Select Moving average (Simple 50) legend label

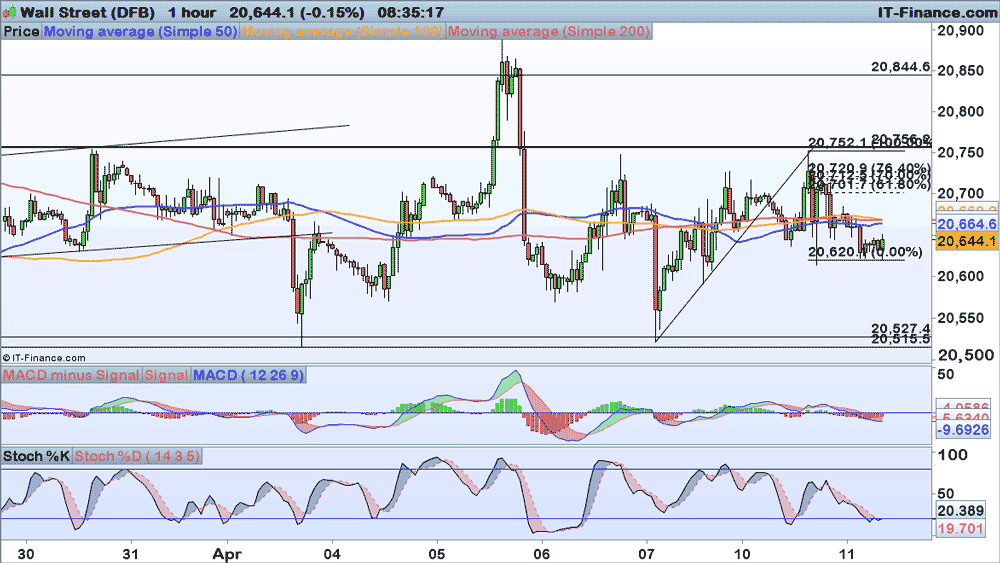[140, 31]
